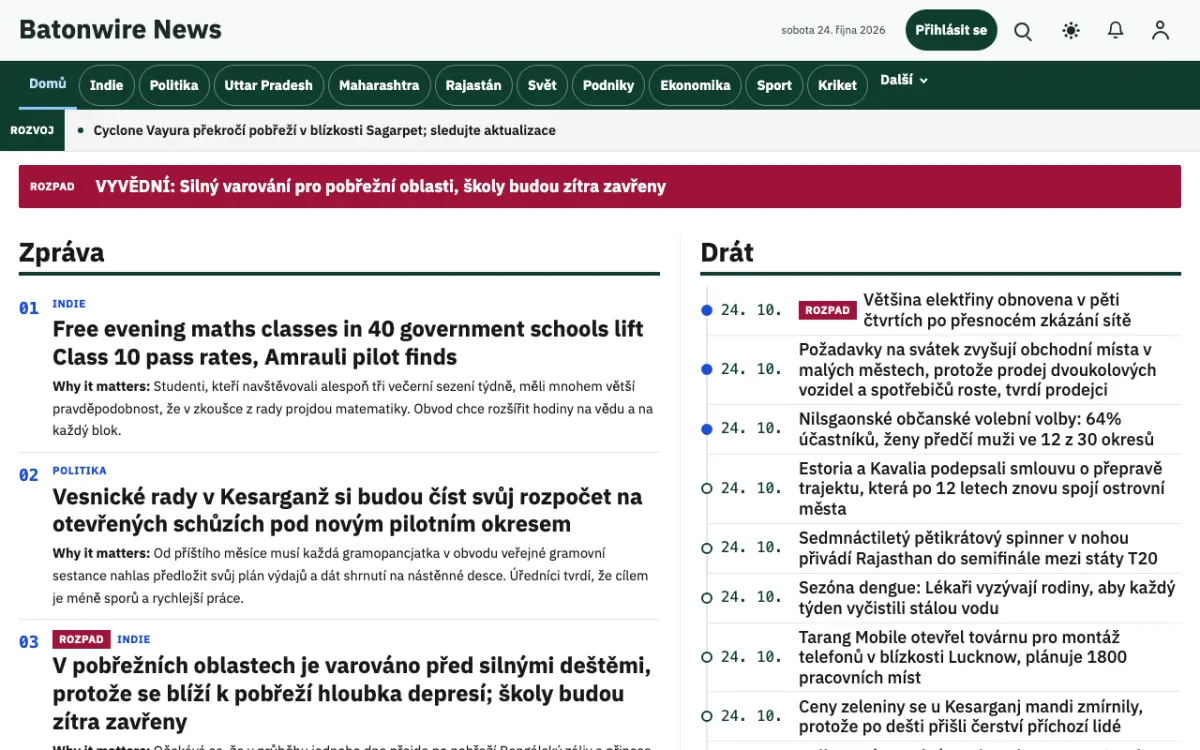Image resolution: width=1200 pixels, height=750 pixels.
Task: Open the Ekonomika section
Action: click(x=695, y=85)
